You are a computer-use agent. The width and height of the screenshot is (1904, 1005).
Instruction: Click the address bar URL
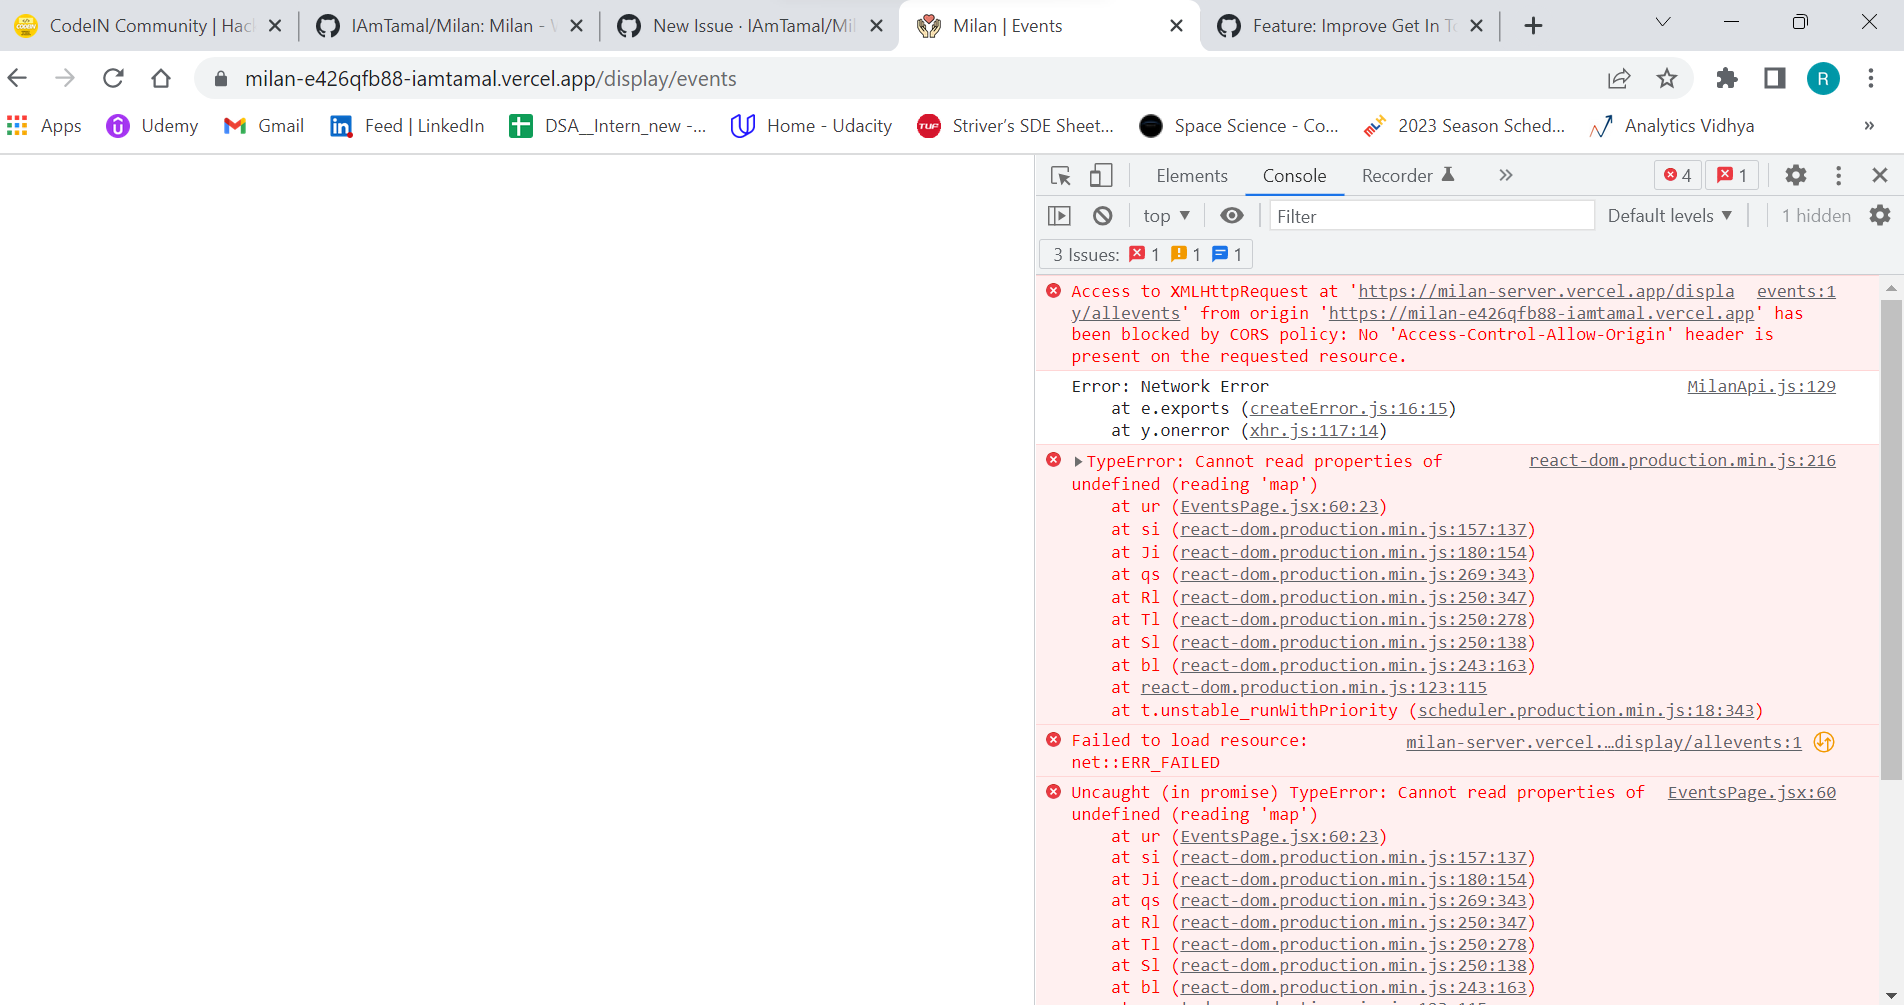pos(490,79)
